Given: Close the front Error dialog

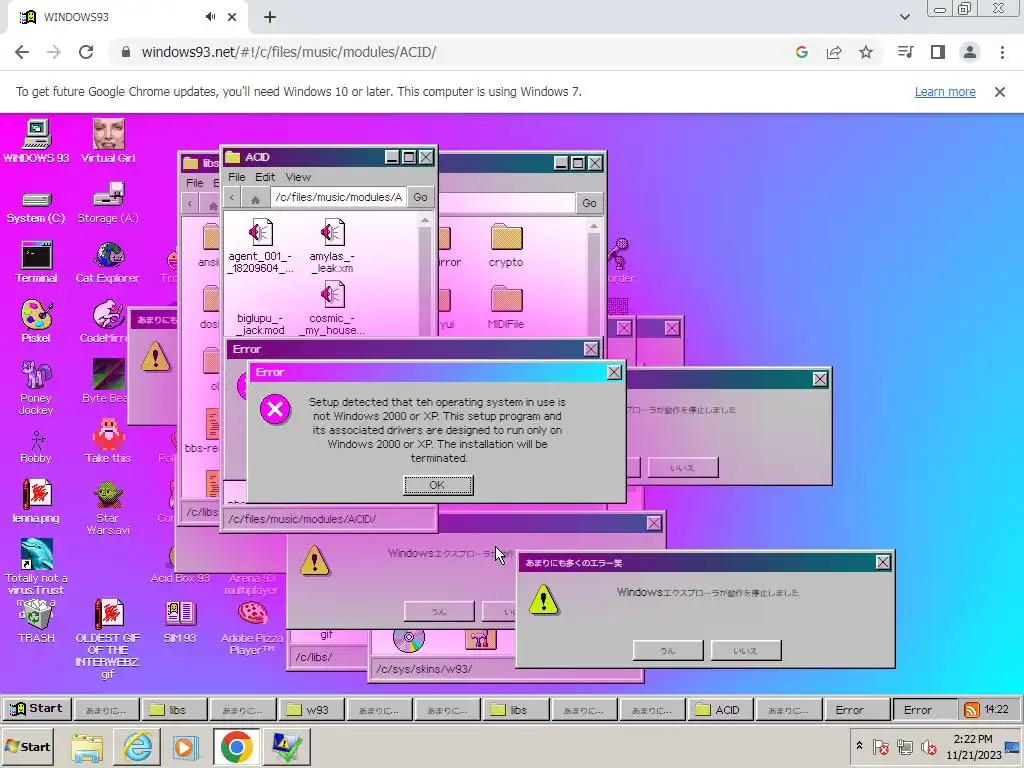Looking at the screenshot, I should [x=614, y=372].
